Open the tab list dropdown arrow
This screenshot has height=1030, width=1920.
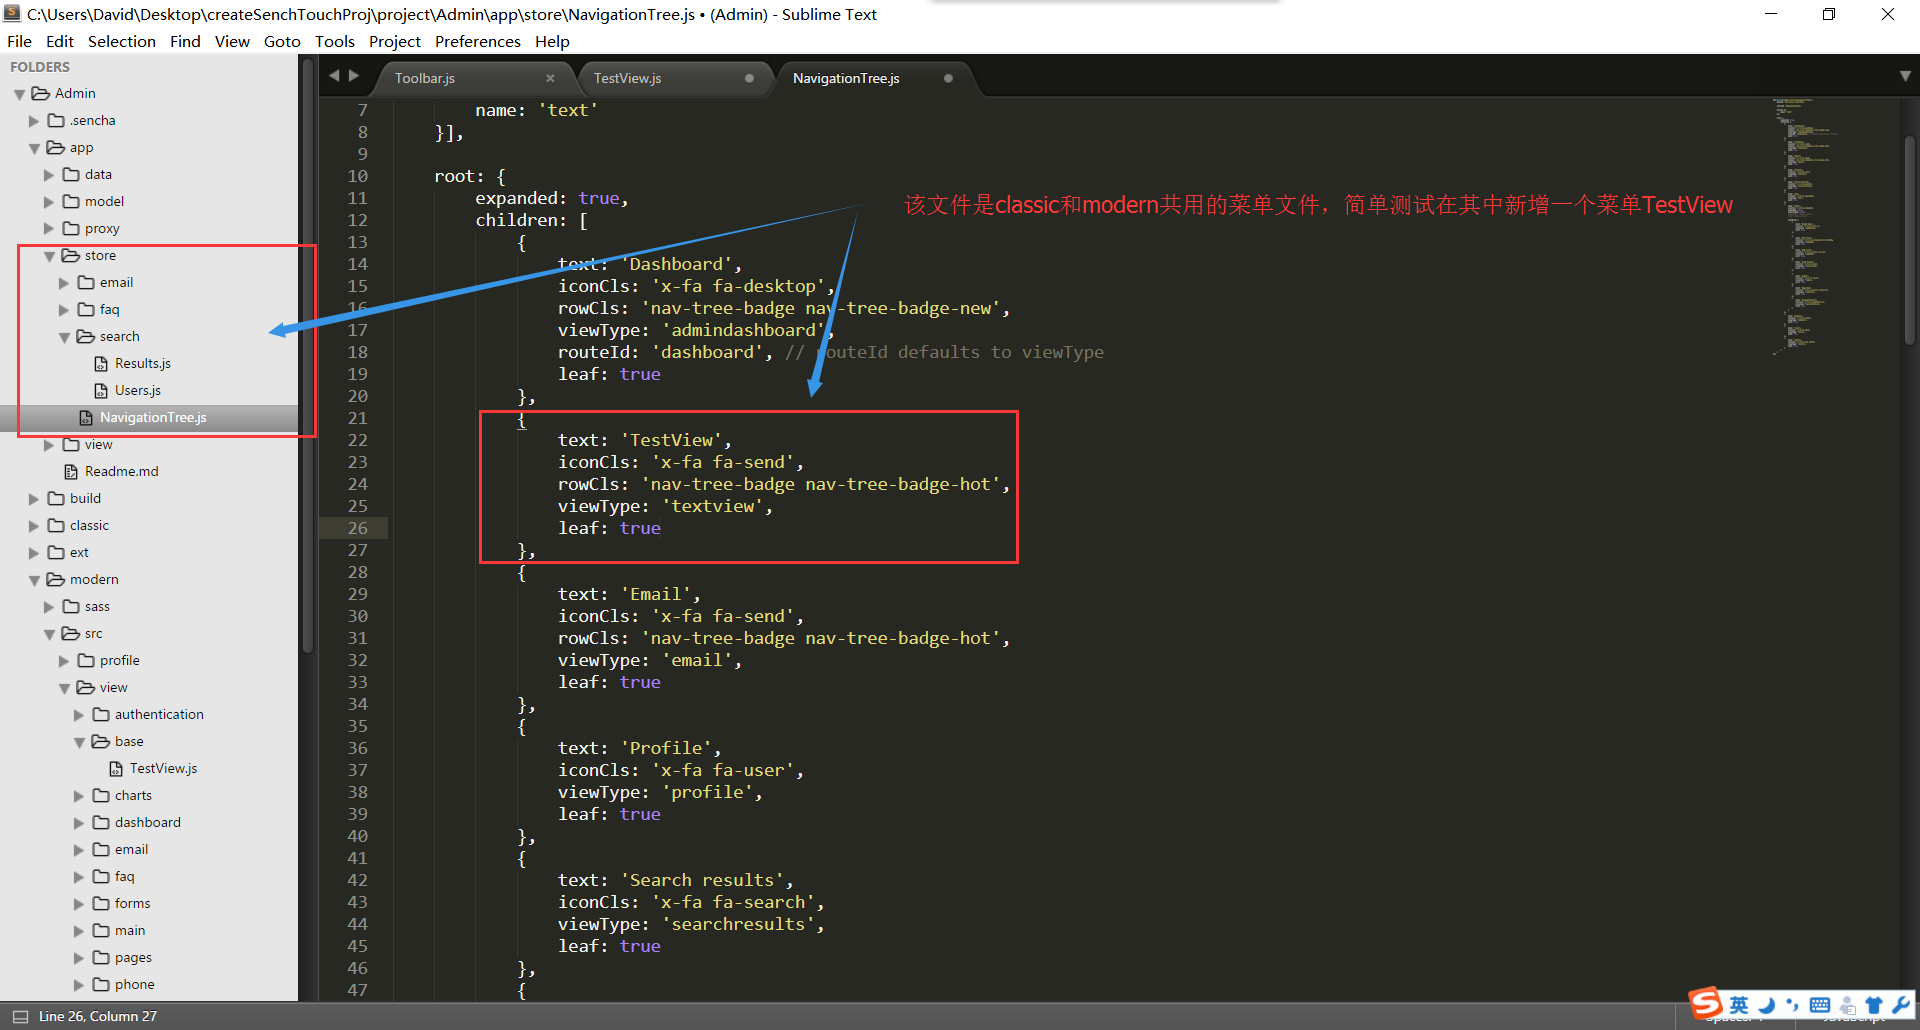1905,76
